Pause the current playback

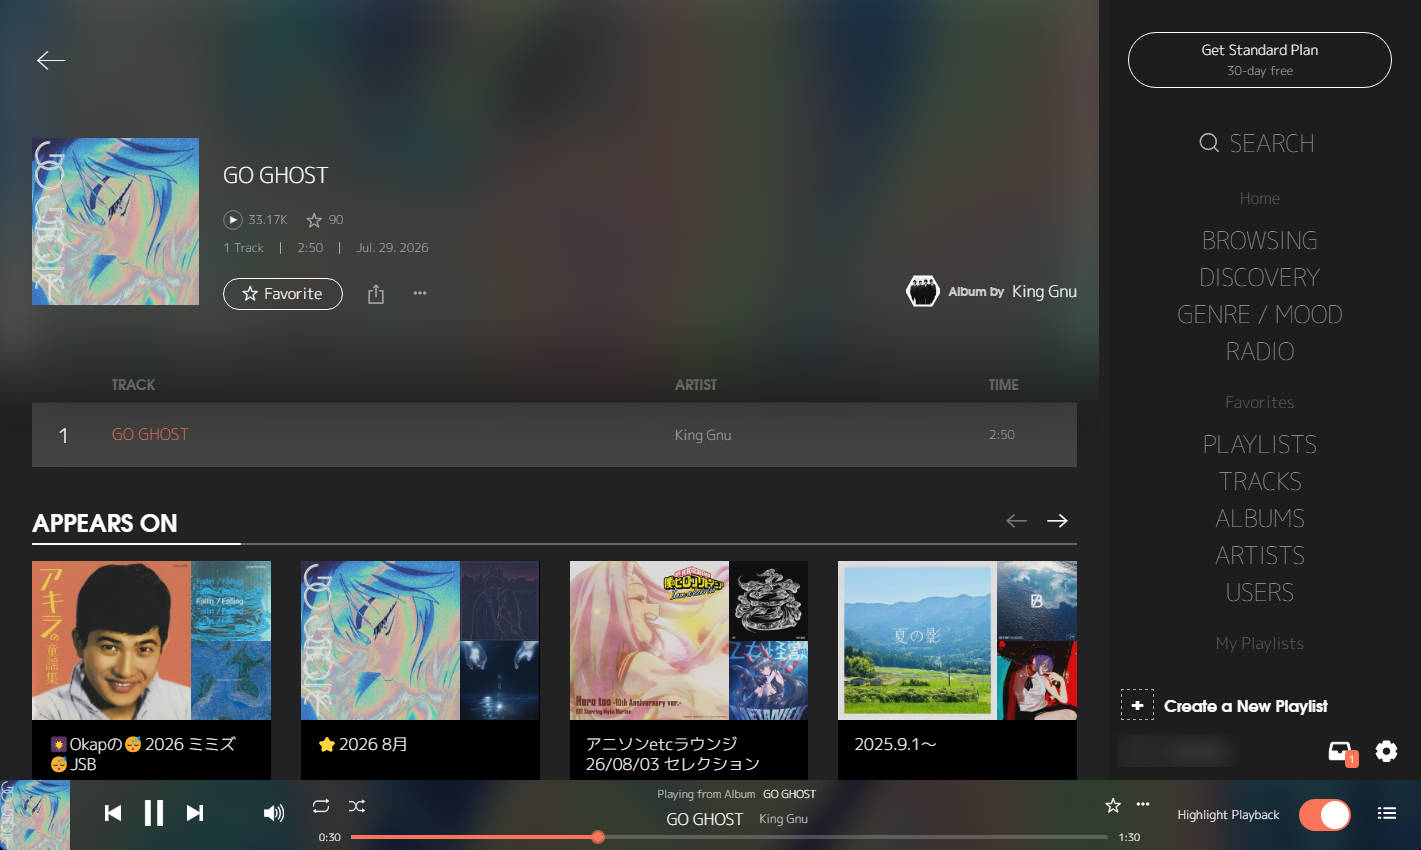click(x=154, y=813)
